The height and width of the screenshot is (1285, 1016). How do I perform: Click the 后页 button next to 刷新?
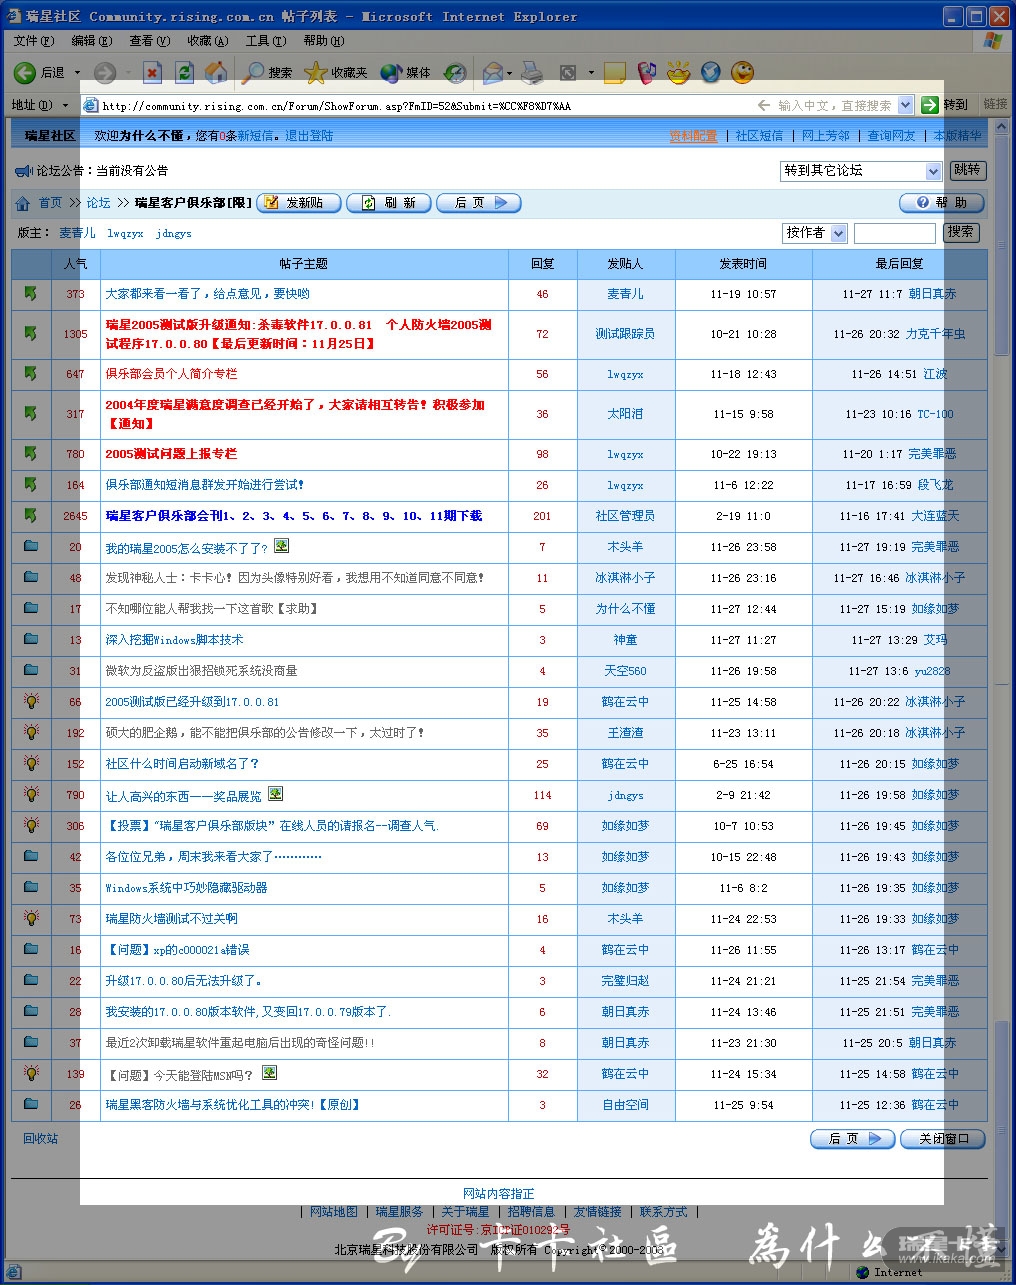(479, 203)
